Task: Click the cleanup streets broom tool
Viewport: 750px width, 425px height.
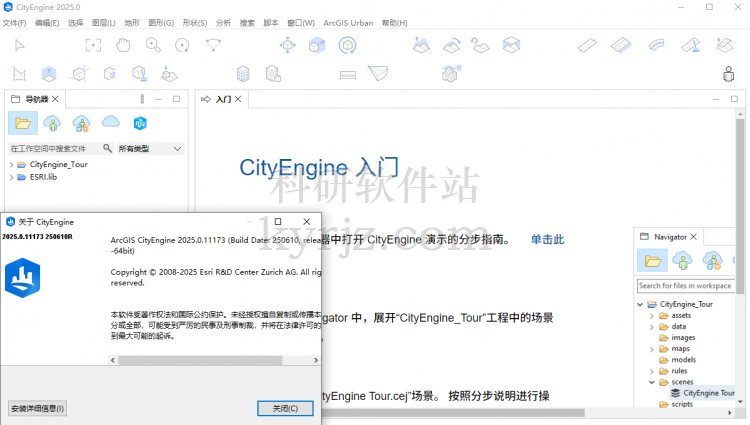Action: [691, 45]
